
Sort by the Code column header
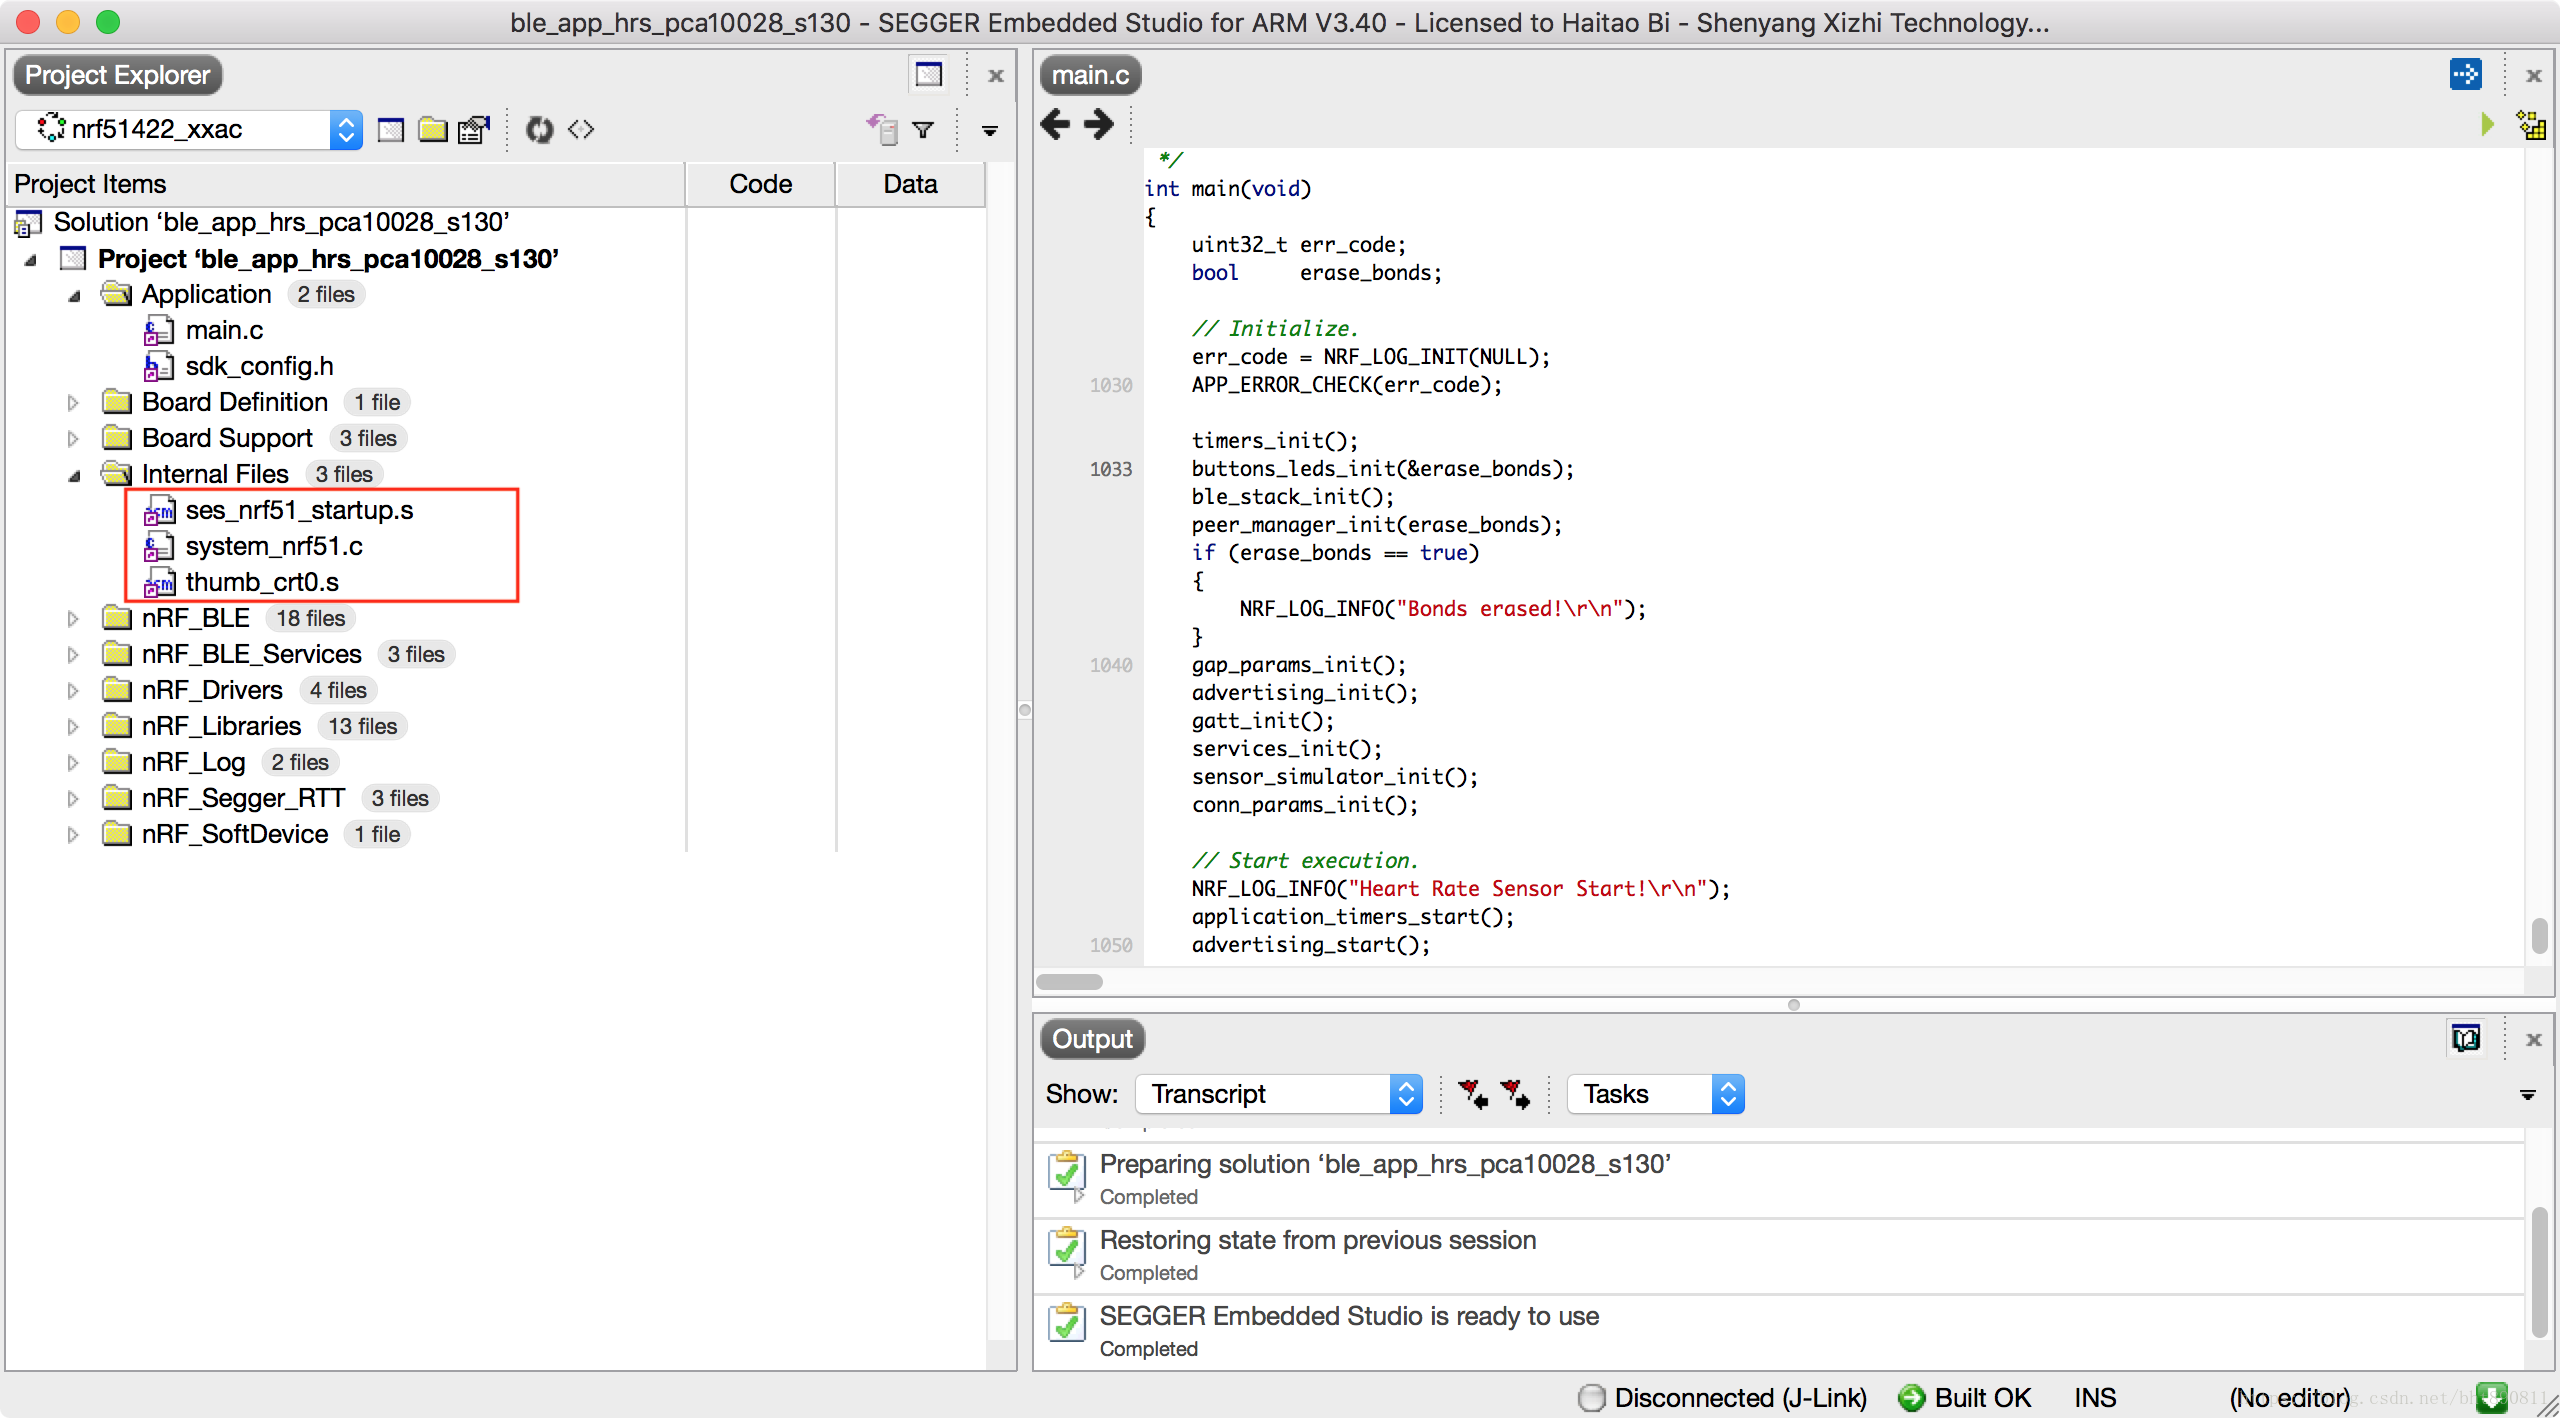(760, 184)
